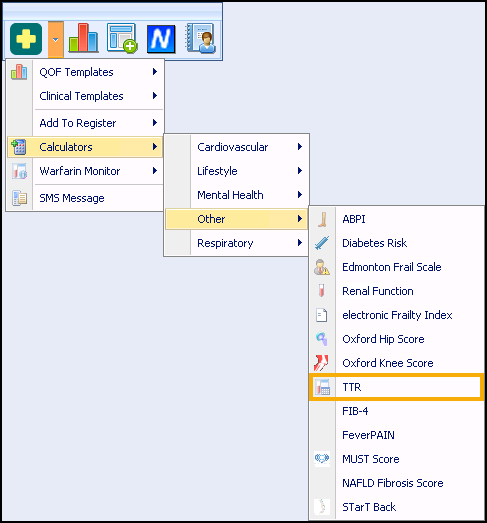Open the Warfarin Monitor submenu

pyautogui.click(x=85, y=171)
